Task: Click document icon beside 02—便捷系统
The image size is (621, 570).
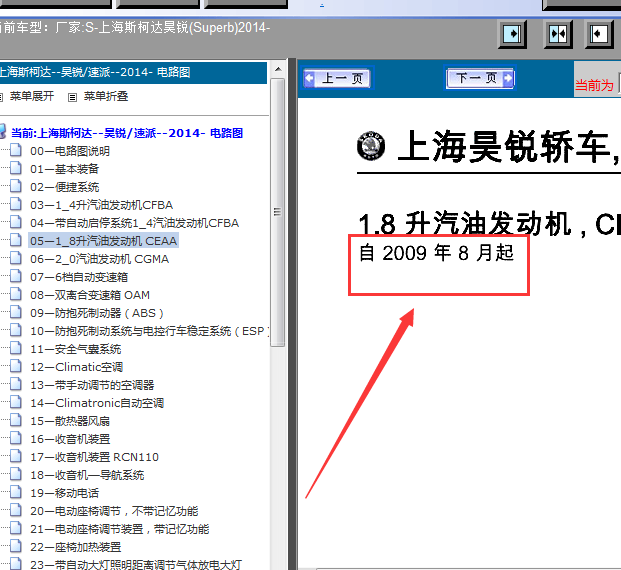Action: click(16, 186)
